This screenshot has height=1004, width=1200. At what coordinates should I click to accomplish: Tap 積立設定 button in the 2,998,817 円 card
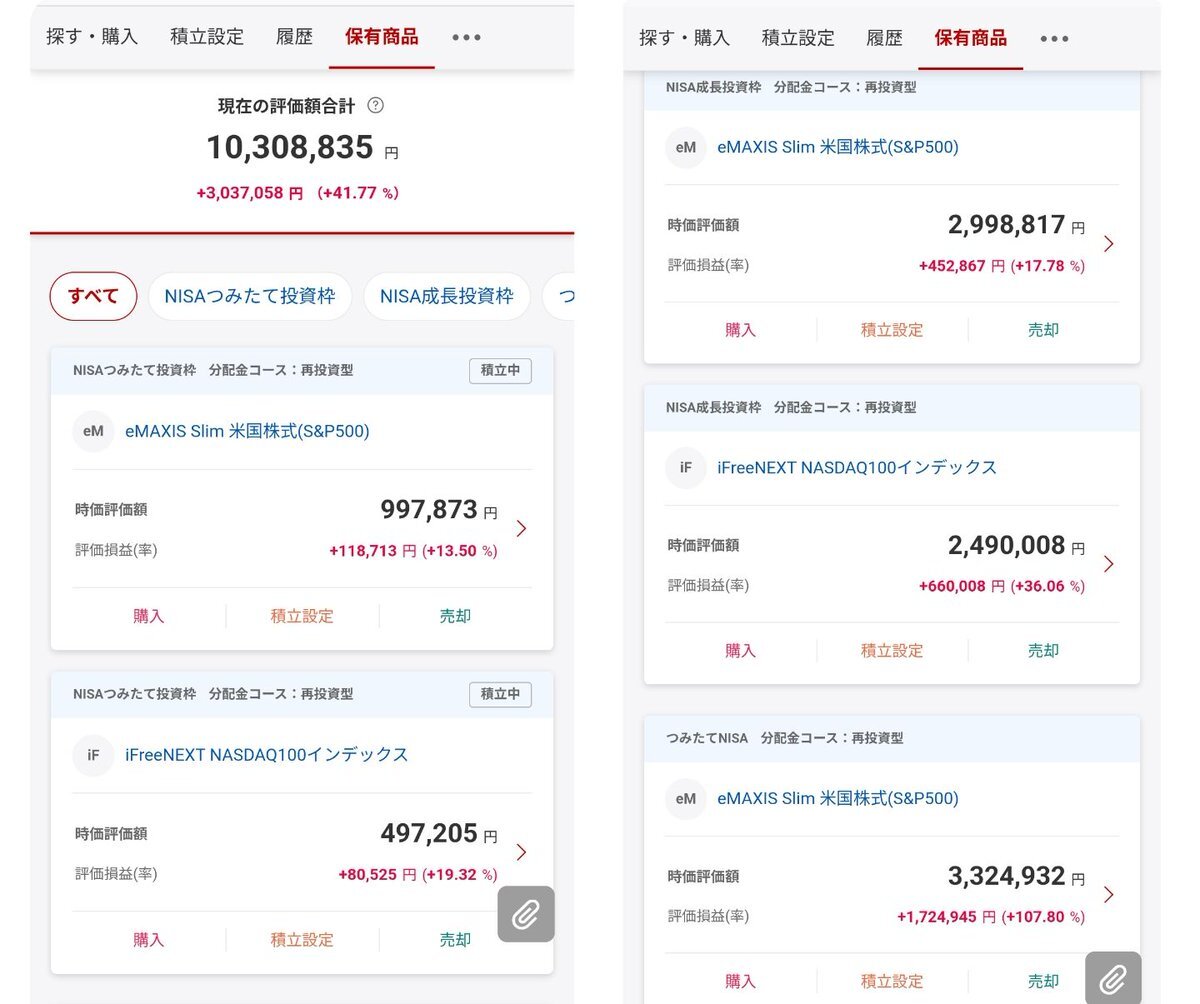(892, 330)
